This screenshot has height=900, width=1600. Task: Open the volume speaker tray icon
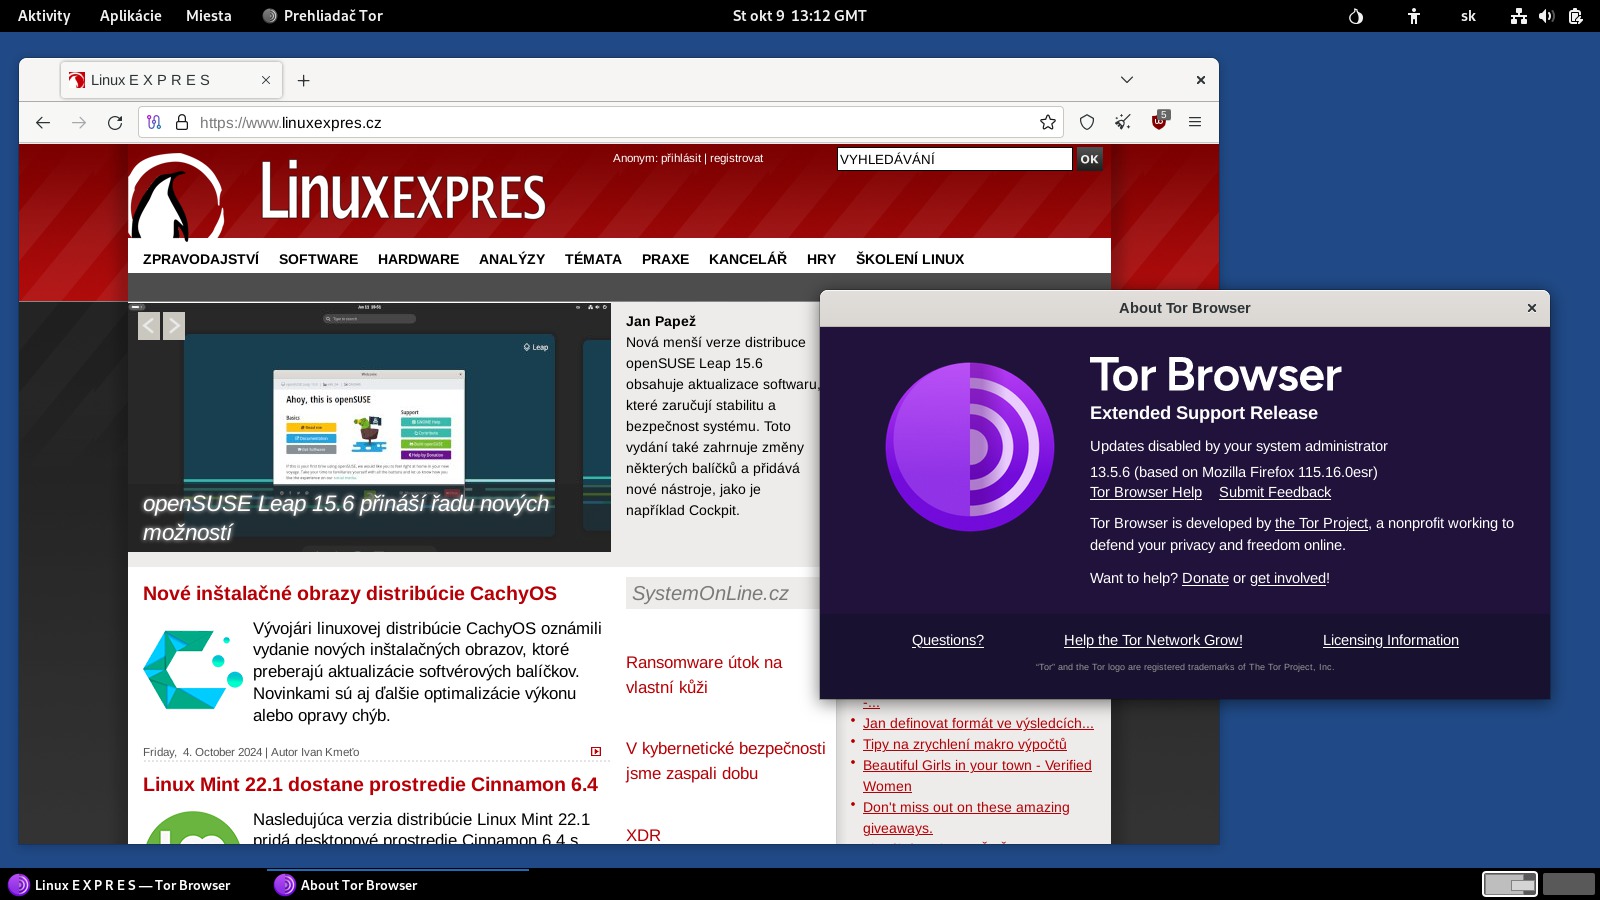point(1546,16)
